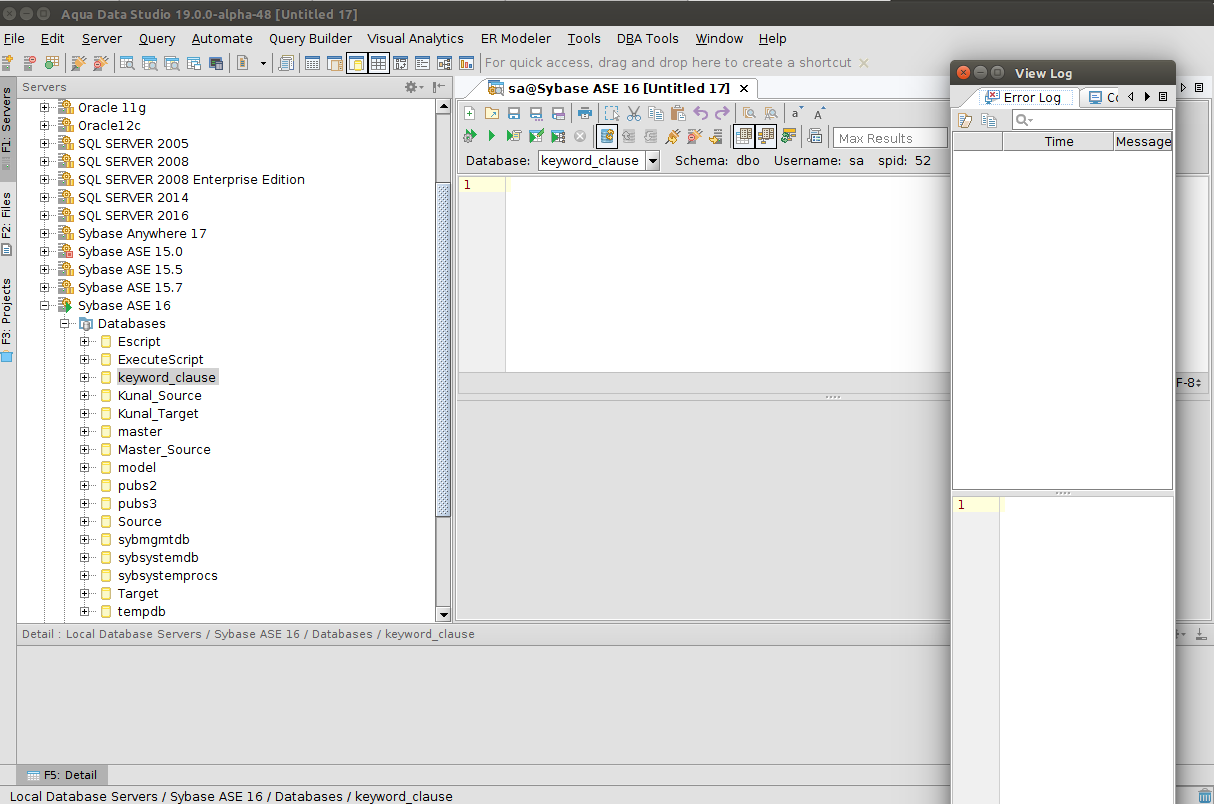This screenshot has width=1214, height=804.
Task: Switch to the Error Log tab
Action: [1022, 97]
